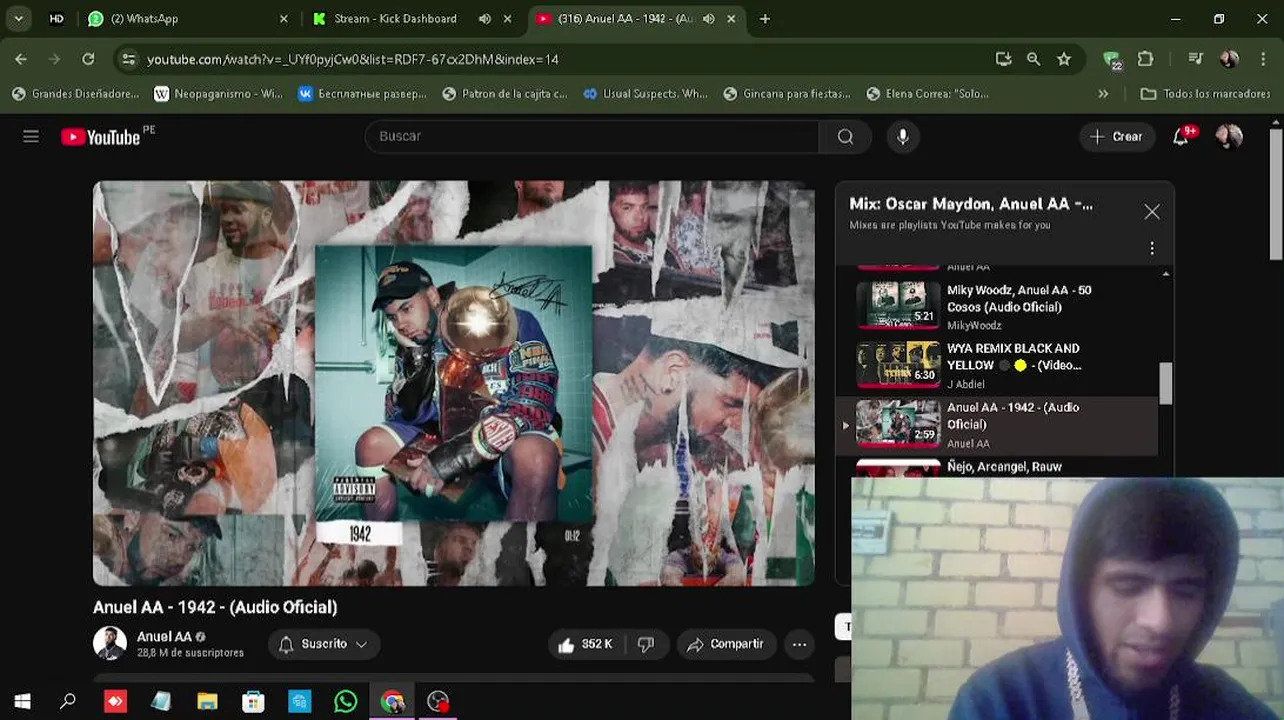Expand the Suscrito subscription dropdown
The height and width of the screenshot is (720, 1284).
[x=323, y=644]
